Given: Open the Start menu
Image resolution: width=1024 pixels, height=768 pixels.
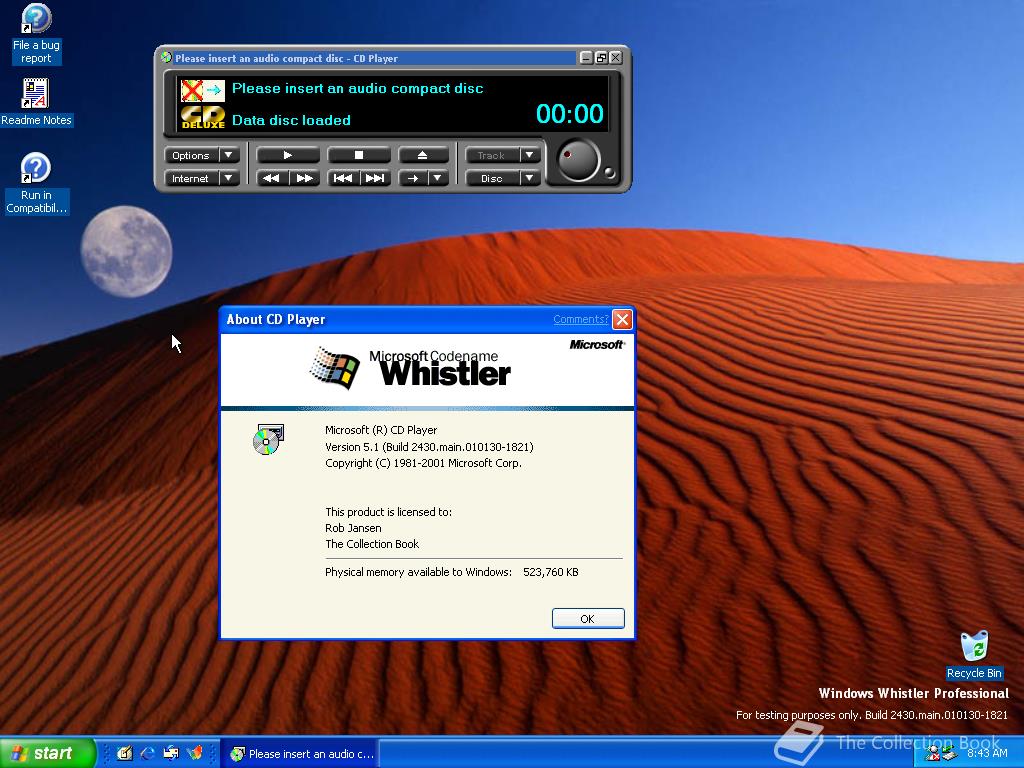Looking at the screenshot, I should (47, 754).
